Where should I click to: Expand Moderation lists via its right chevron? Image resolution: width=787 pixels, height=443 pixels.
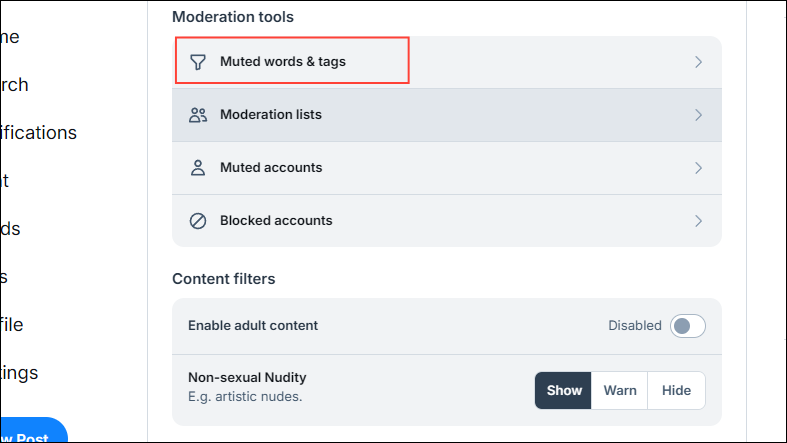point(698,115)
